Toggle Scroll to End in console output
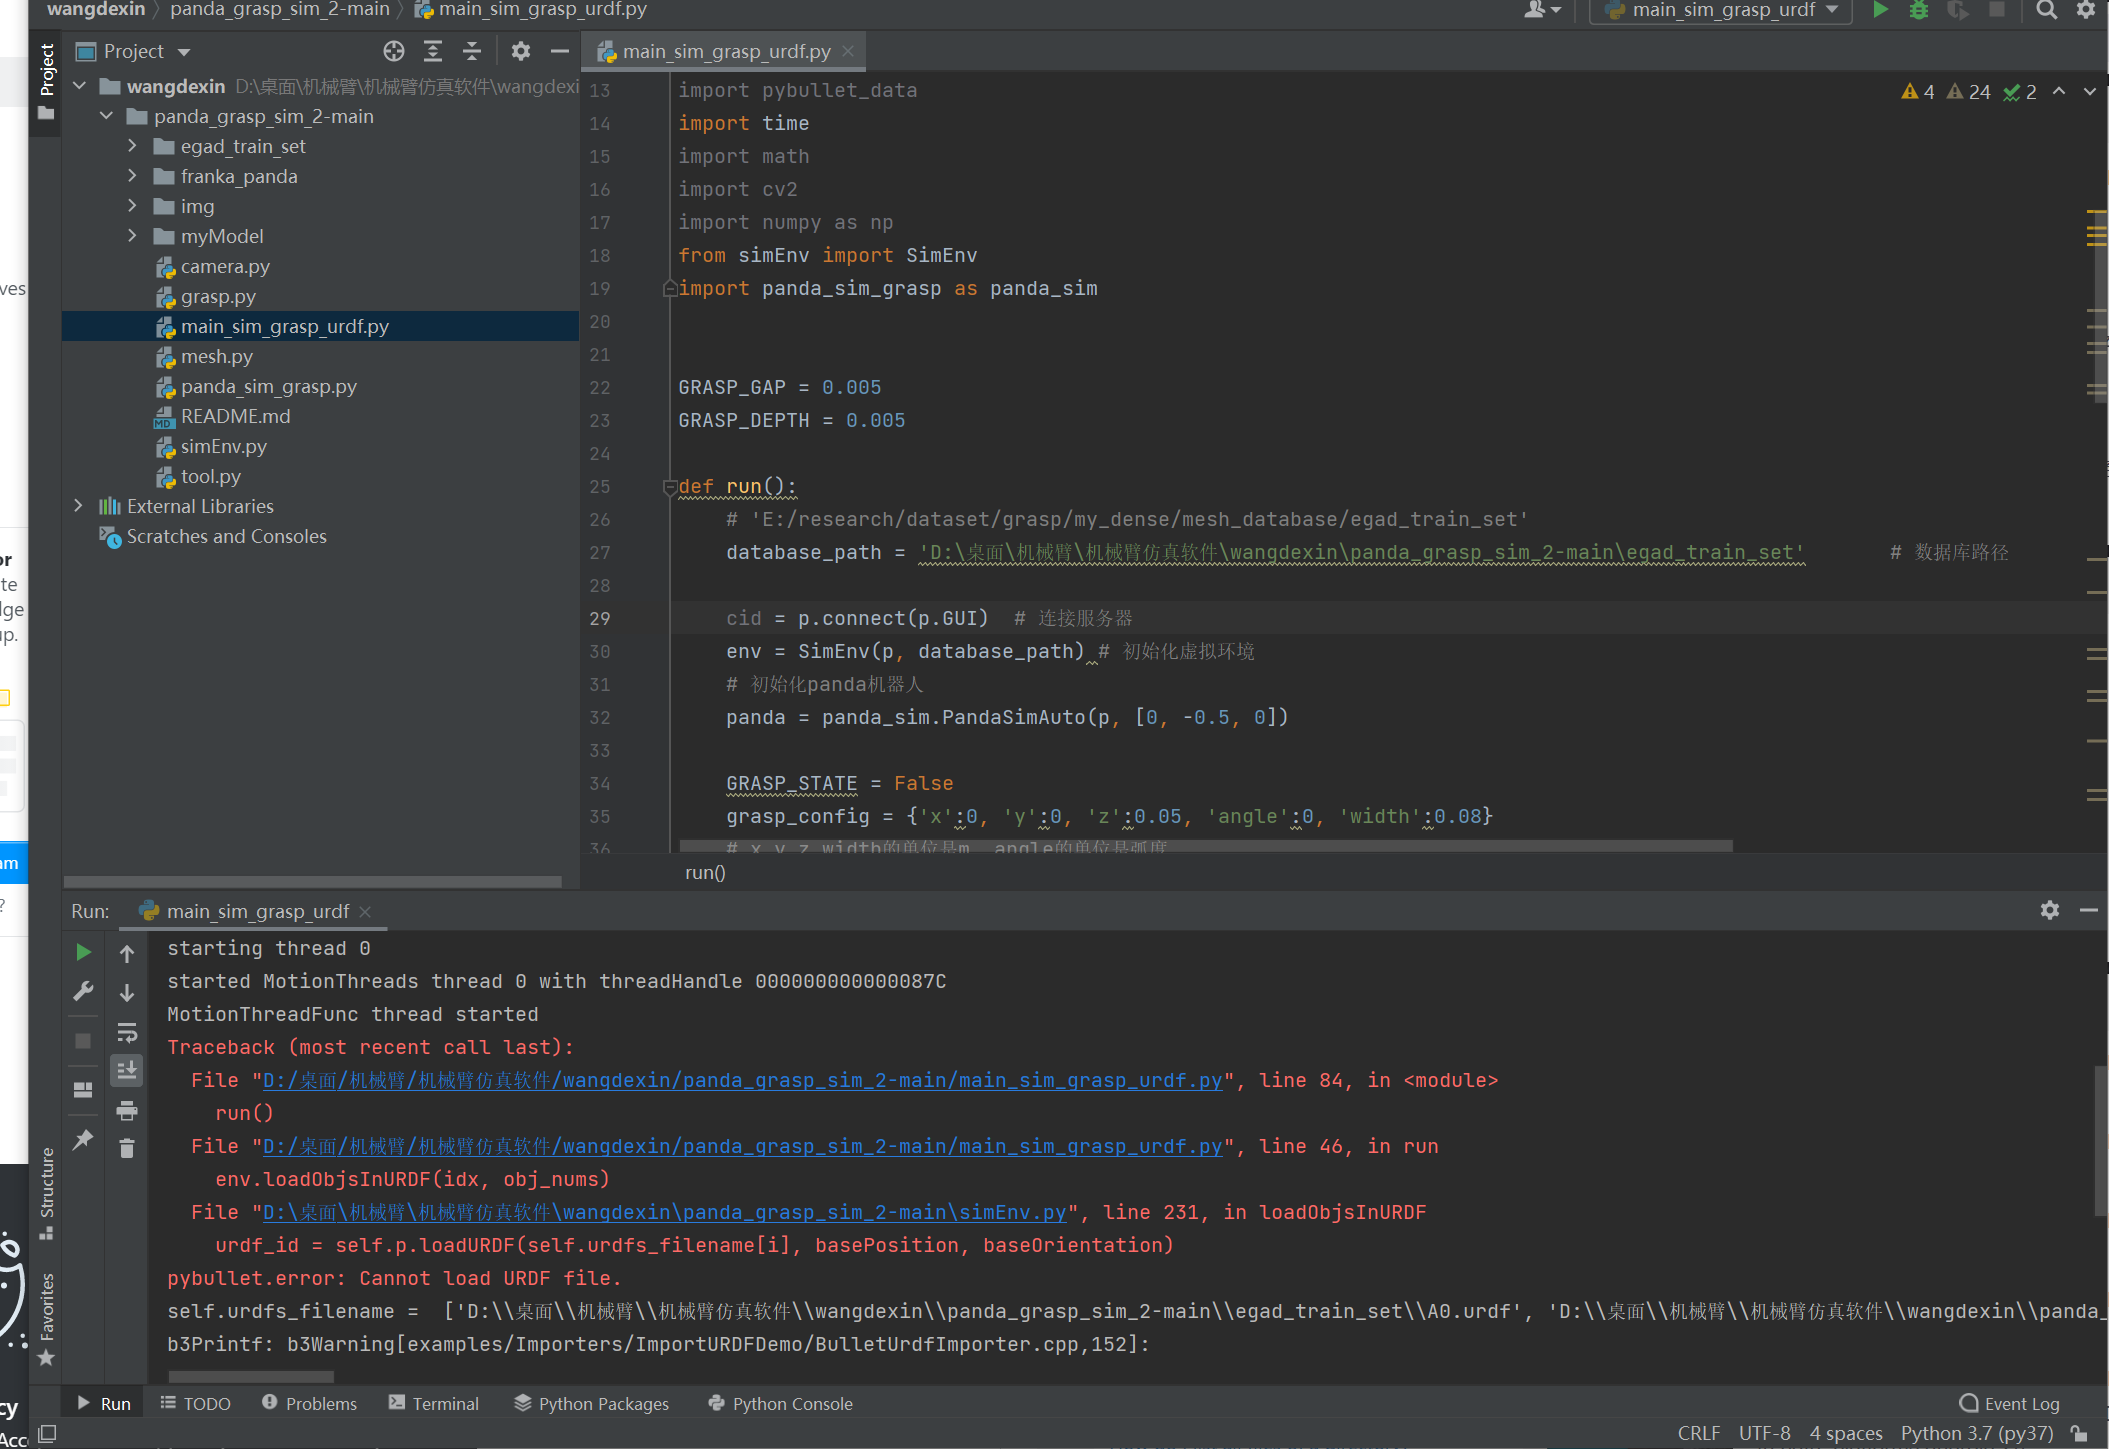Image resolution: width=2109 pixels, height=1449 pixels. [127, 1070]
